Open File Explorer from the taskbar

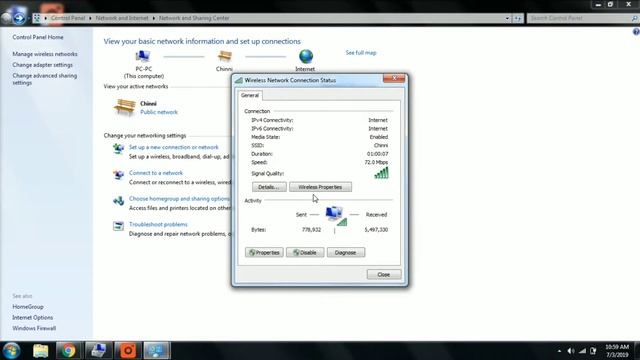coord(40,351)
